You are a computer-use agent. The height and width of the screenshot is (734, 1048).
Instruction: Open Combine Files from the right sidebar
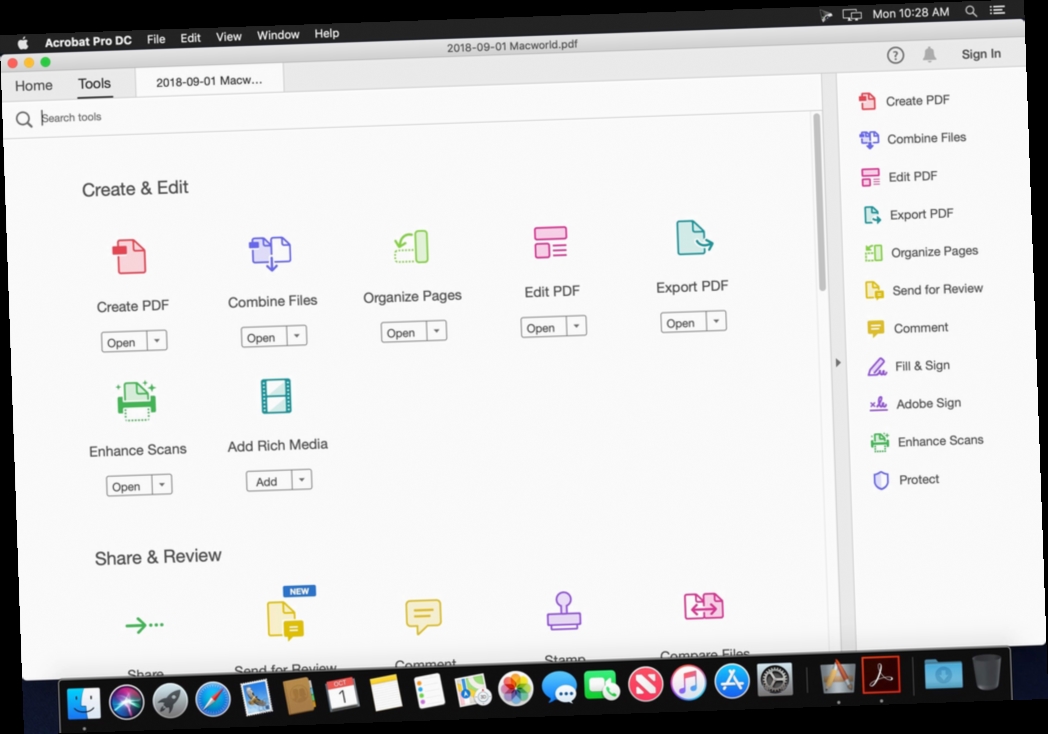[912, 138]
